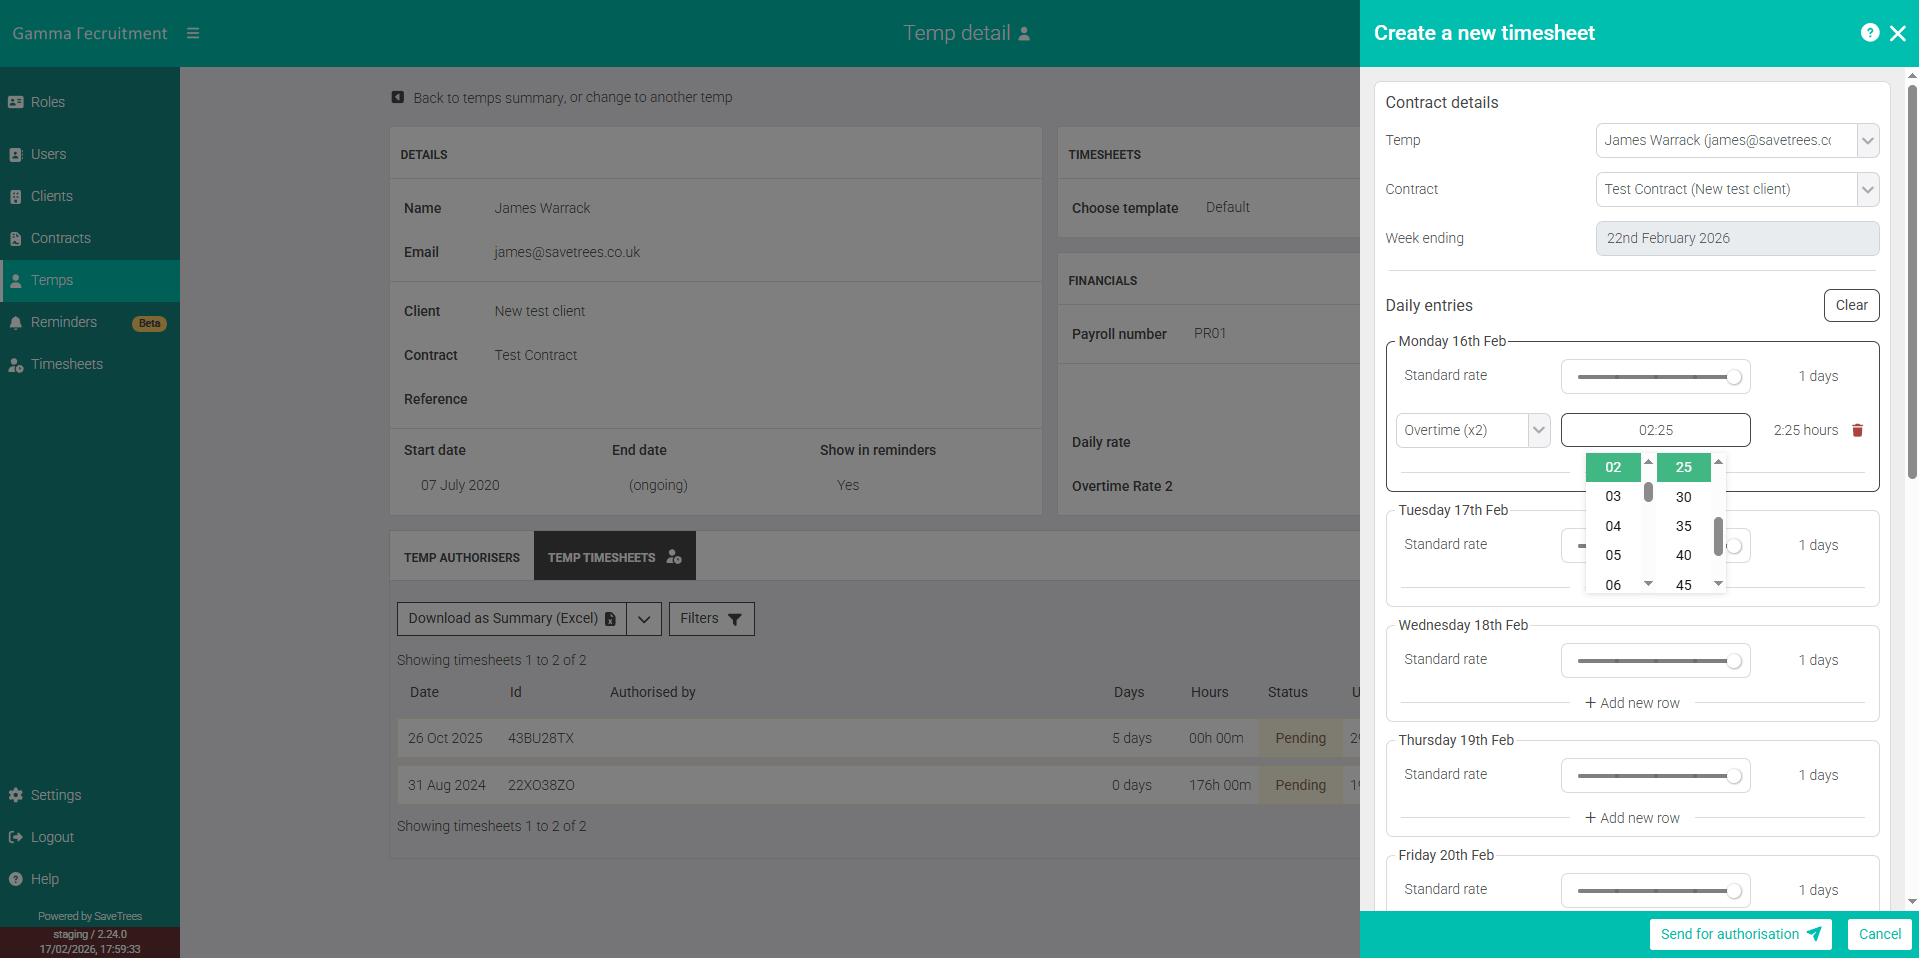1919x958 pixels.
Task: Open help via the question mark icon
Action: pyautogui.click(x=1869, y=32)
